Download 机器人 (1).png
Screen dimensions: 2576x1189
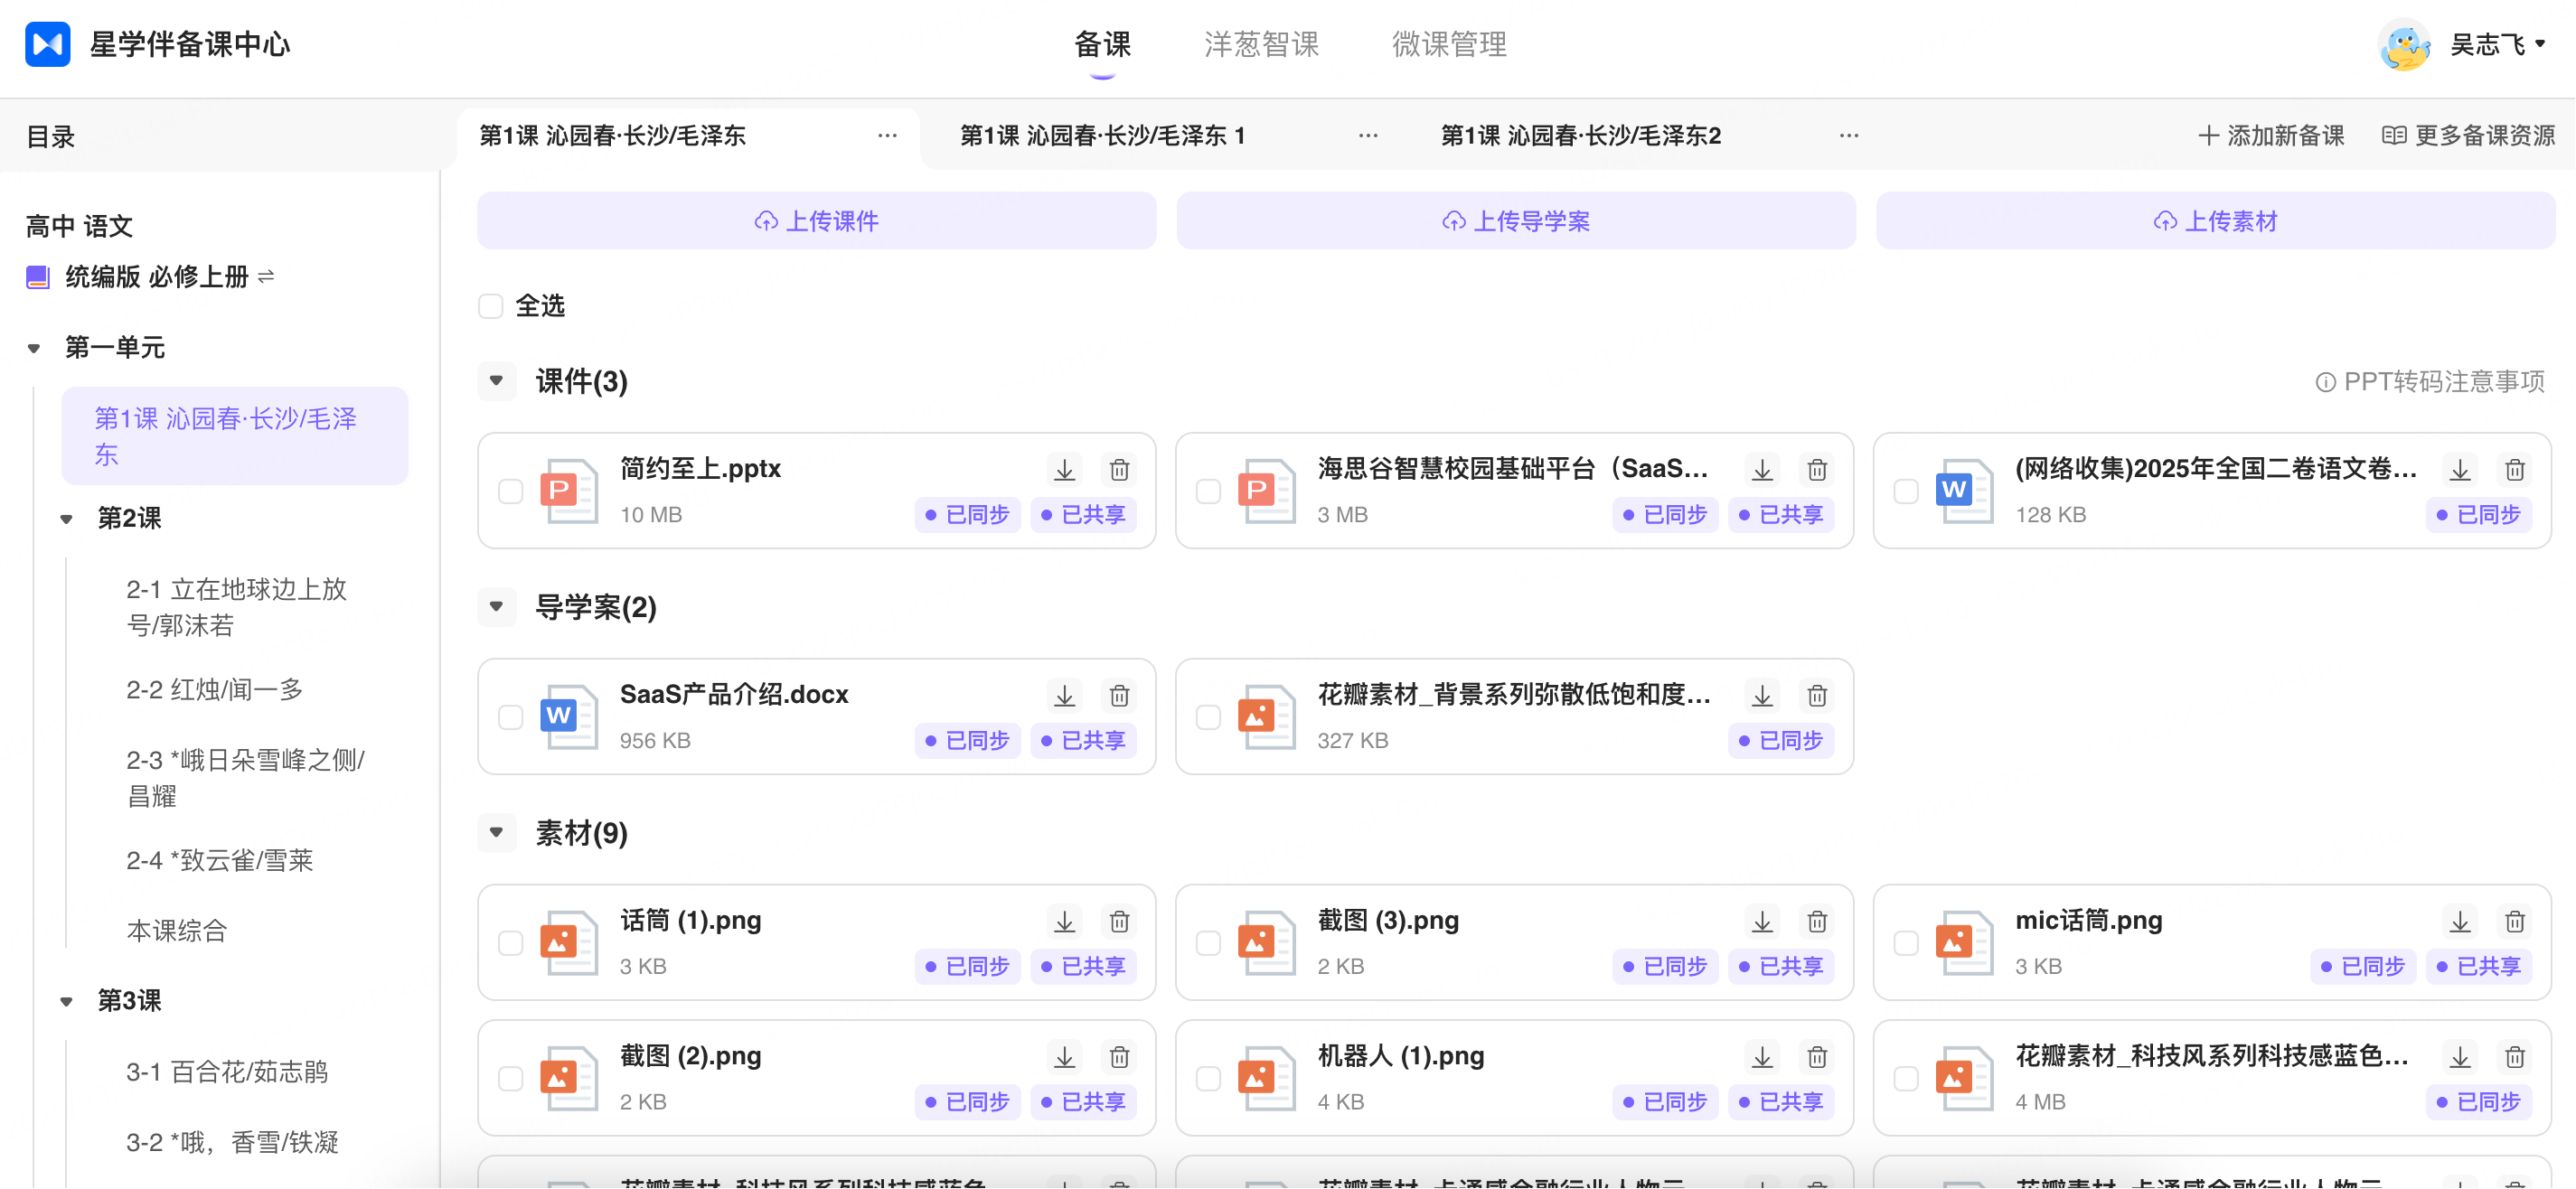(1762, 1057)
